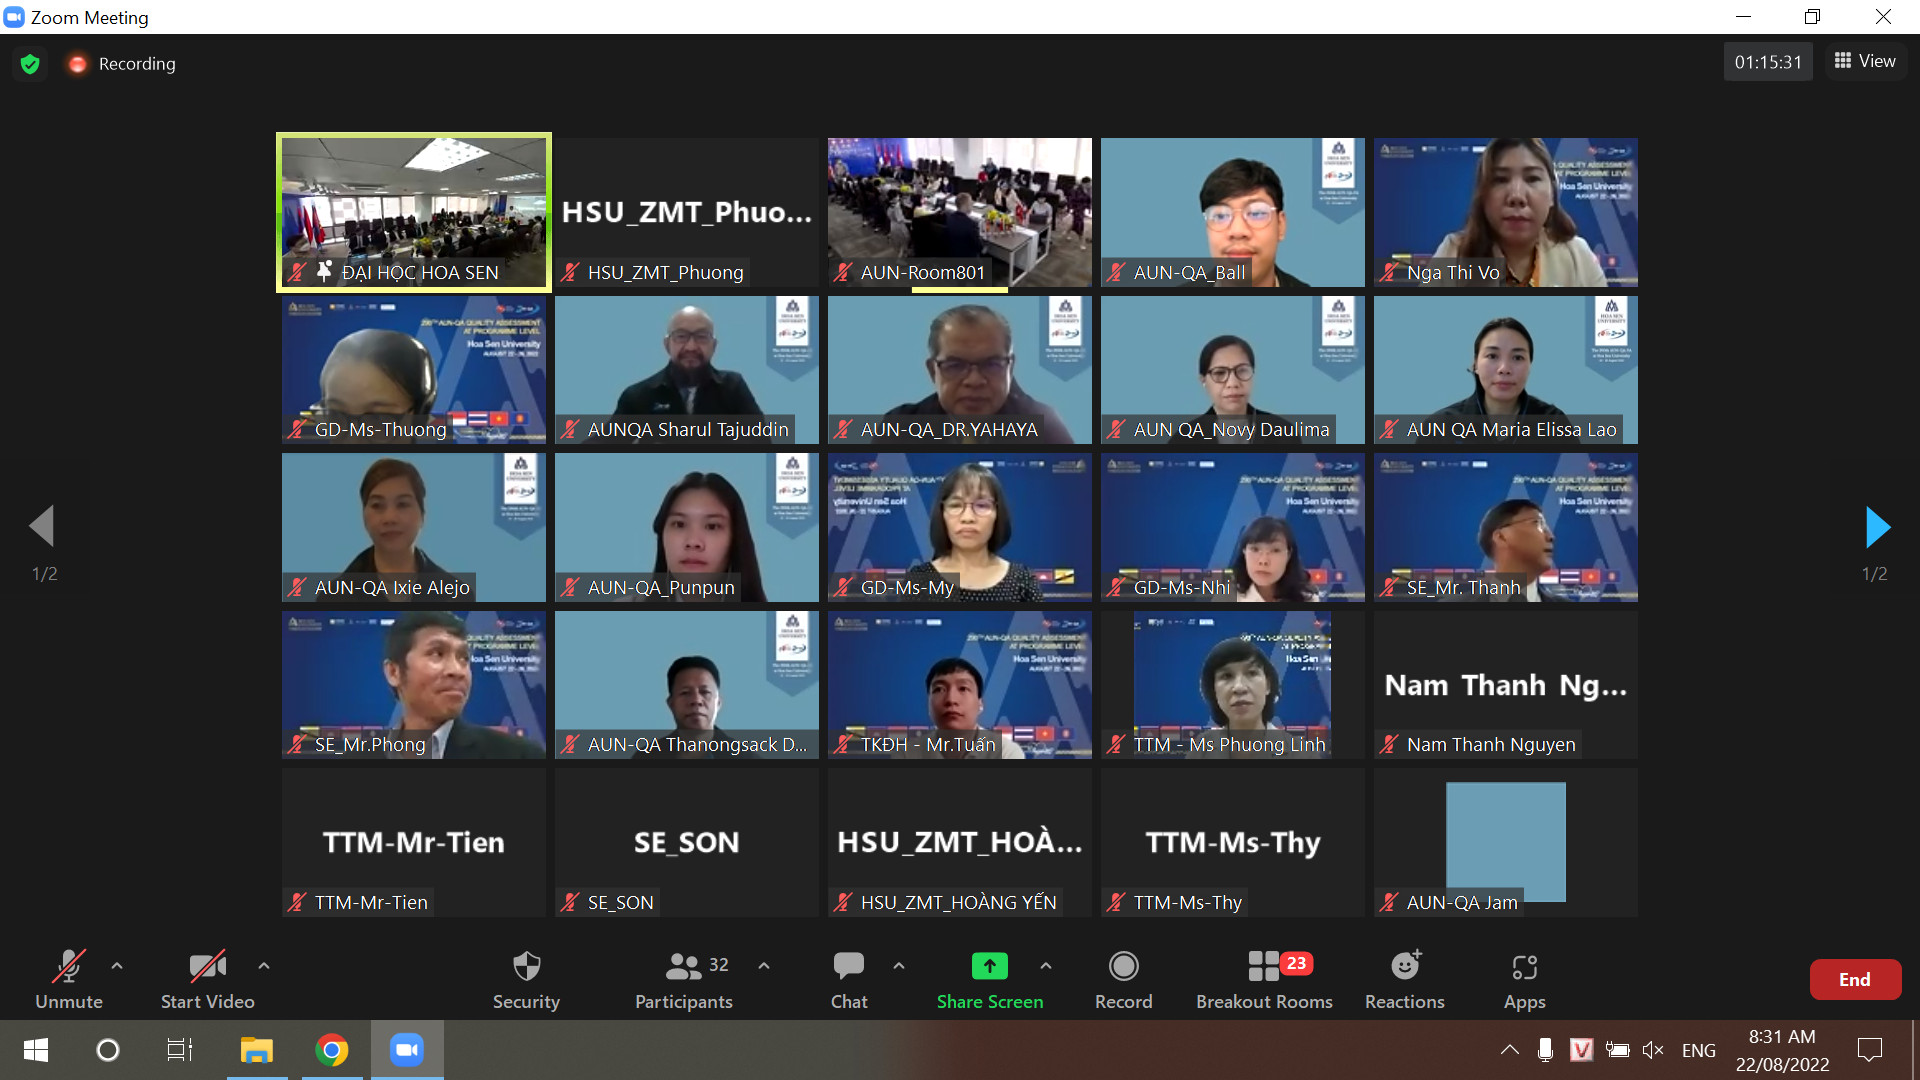Open the View layout menu
This screenshot has height=1080, width=1920.
point(1865,61)
